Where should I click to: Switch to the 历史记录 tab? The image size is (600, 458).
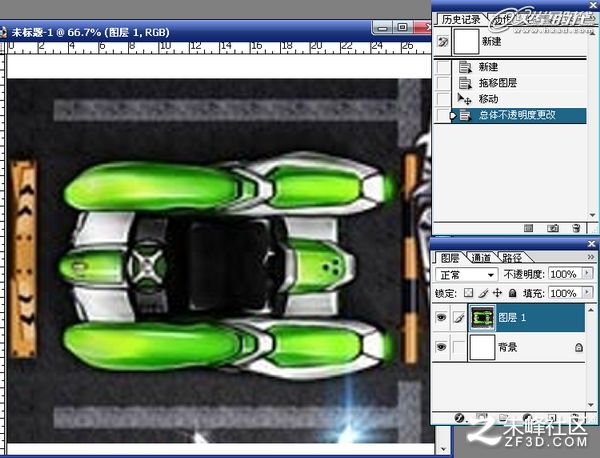[460, 19]
